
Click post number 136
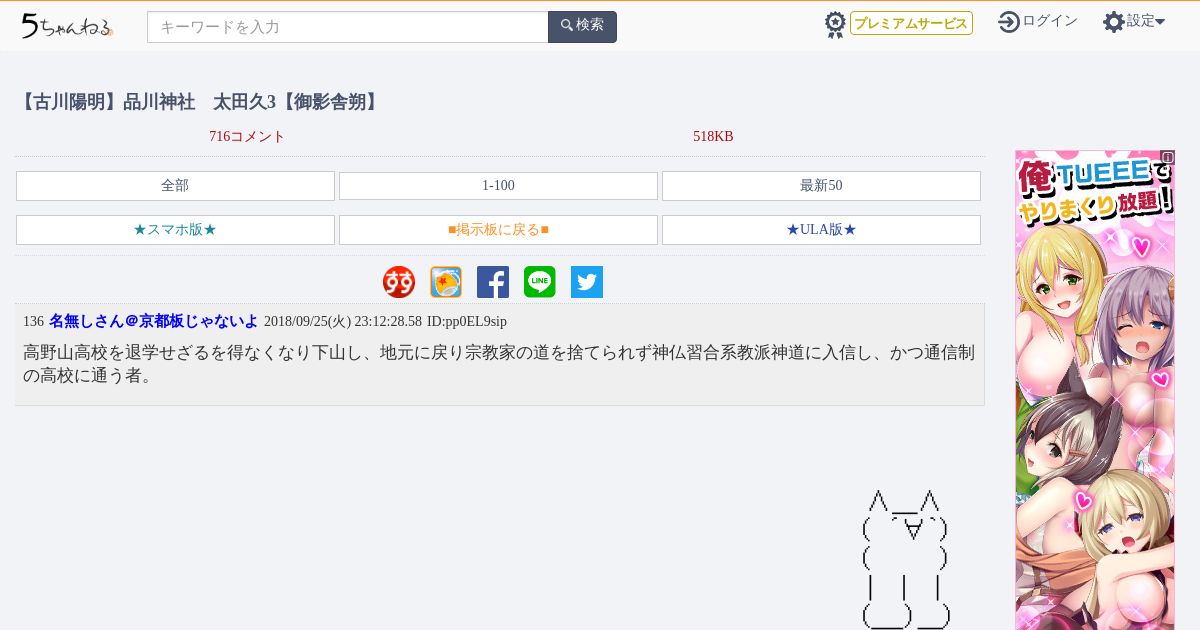(33, 322)
